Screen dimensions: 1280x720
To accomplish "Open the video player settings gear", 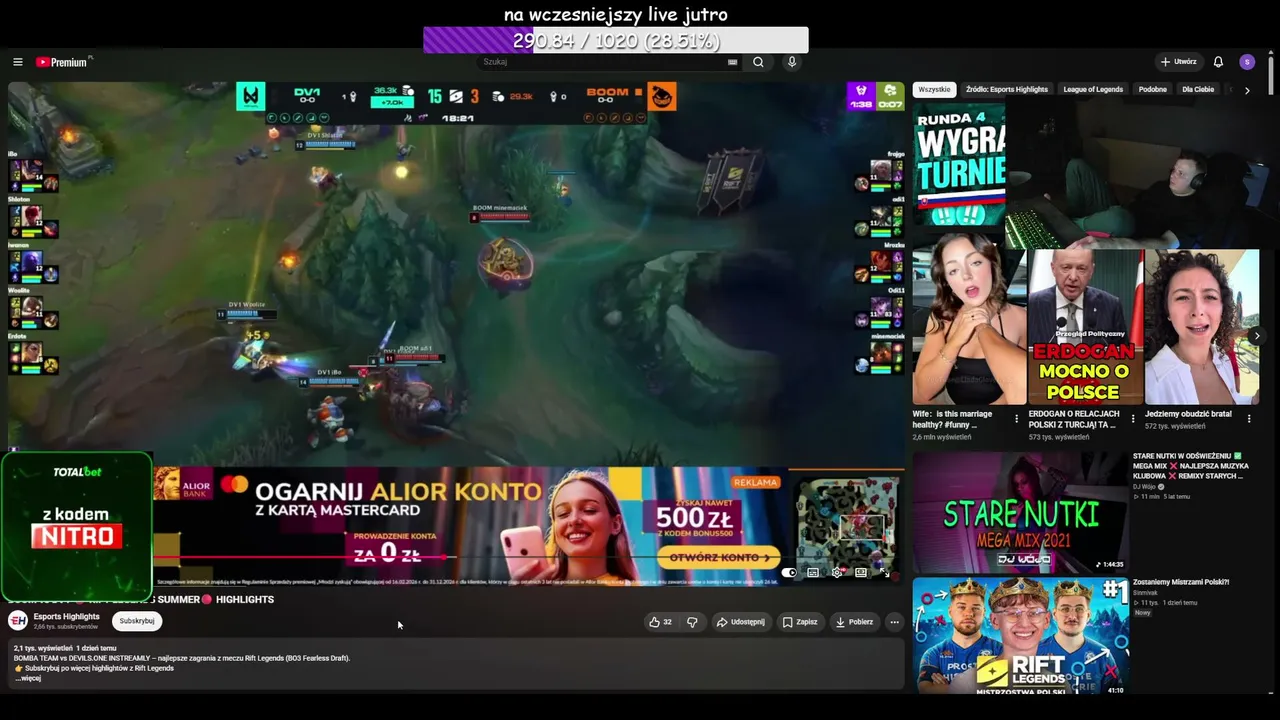I will coord(837,573).
